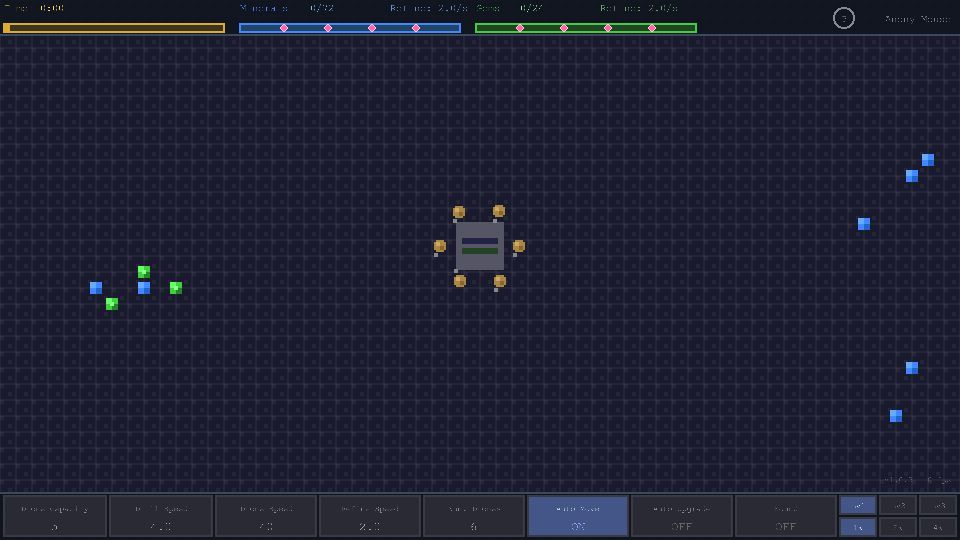Click the blue minerals progress bar
Image resolution: width=960 pixels, height=540 pixels.
point(350,28)
